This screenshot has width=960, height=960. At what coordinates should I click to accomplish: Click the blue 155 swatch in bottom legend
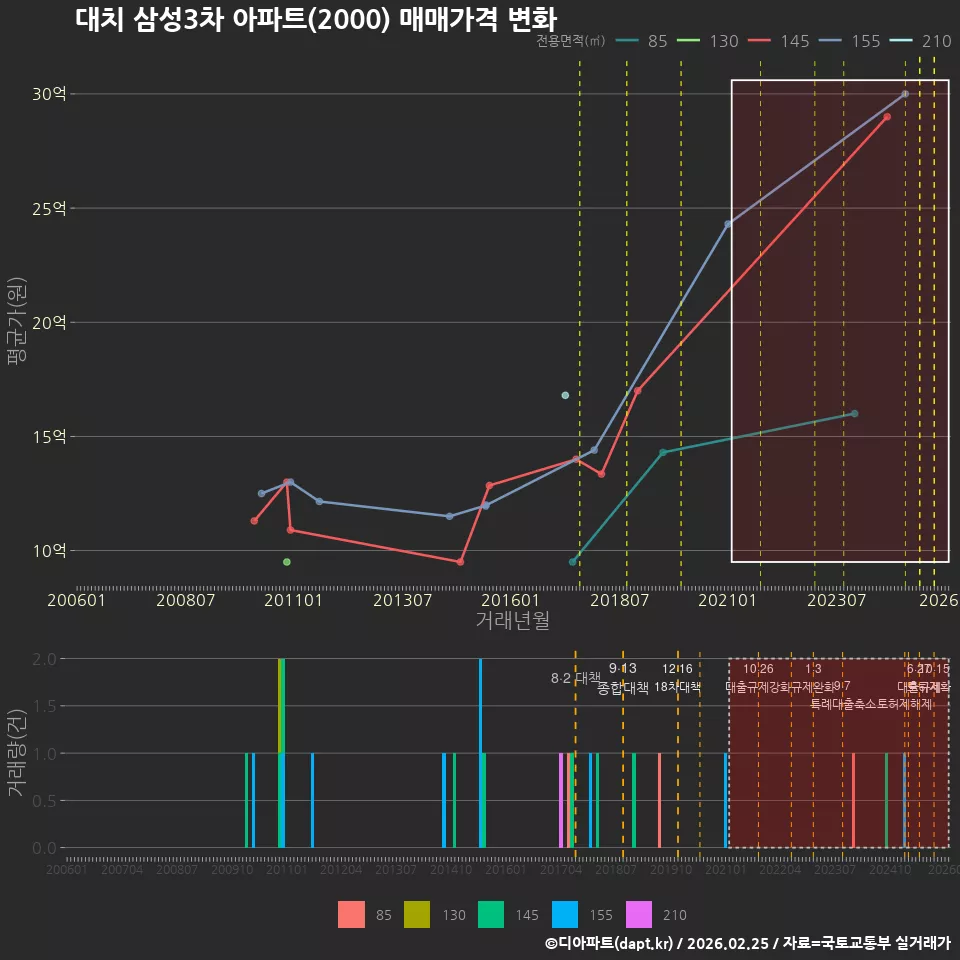coord(564,914)
